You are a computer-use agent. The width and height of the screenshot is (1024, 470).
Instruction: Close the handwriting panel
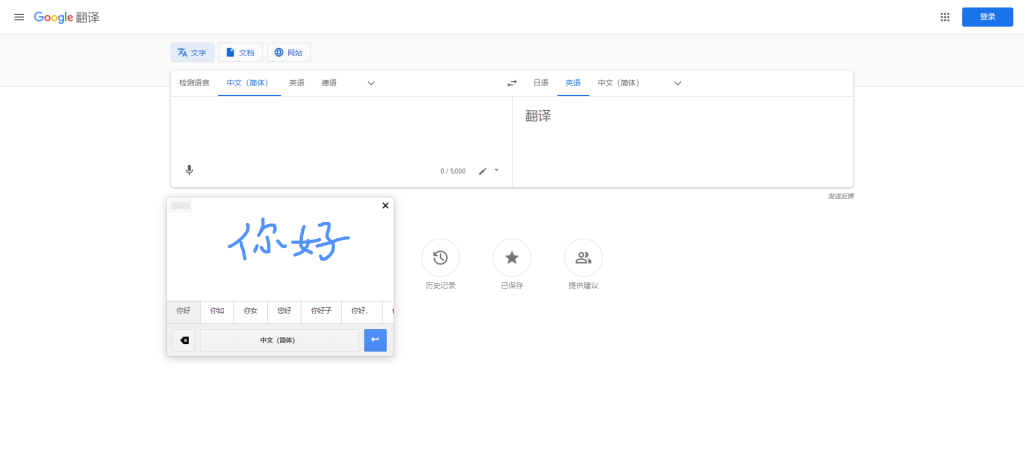(x=385, y=206)
